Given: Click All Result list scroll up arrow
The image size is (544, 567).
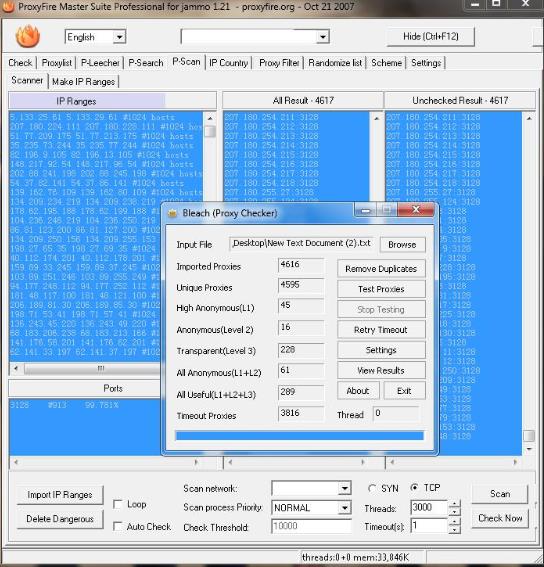Looking at the screenshot, I should [376, 119].
